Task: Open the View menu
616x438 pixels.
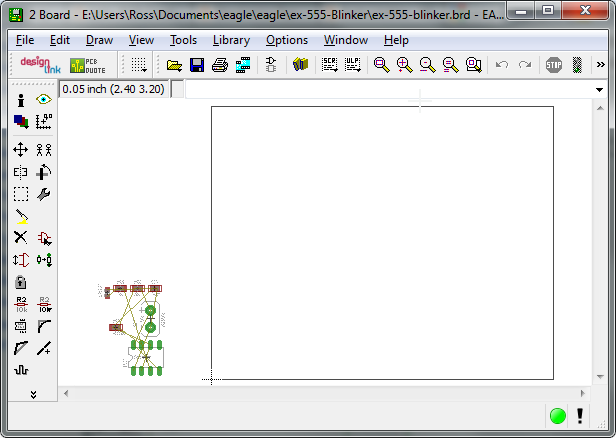Action: 141,40
